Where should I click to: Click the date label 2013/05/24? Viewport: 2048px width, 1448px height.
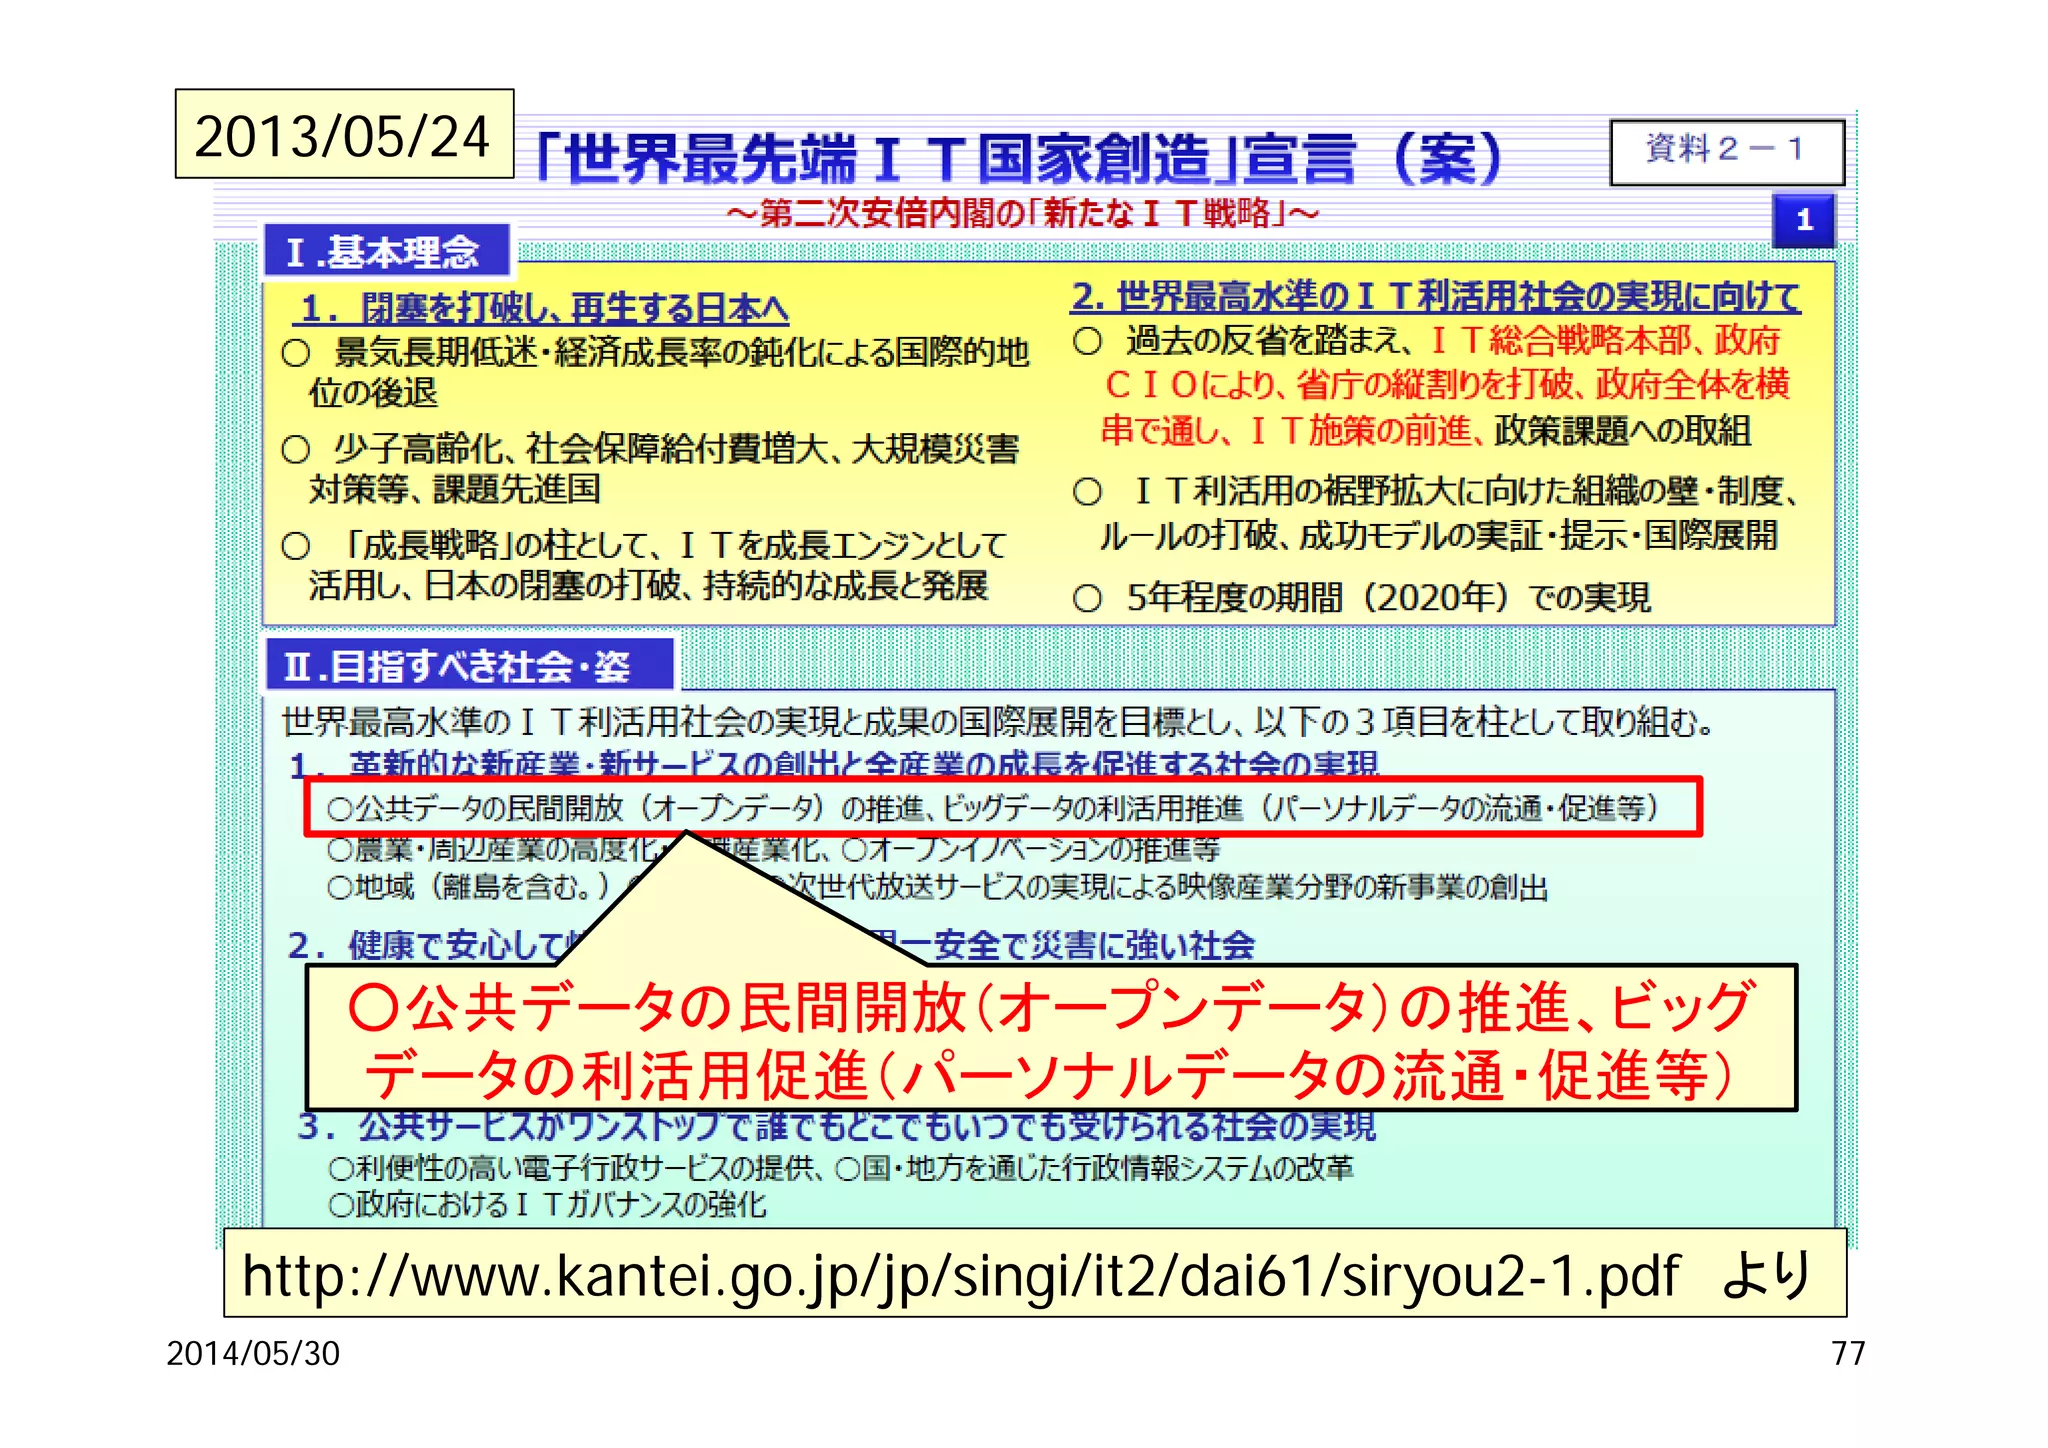click(344, 135)
